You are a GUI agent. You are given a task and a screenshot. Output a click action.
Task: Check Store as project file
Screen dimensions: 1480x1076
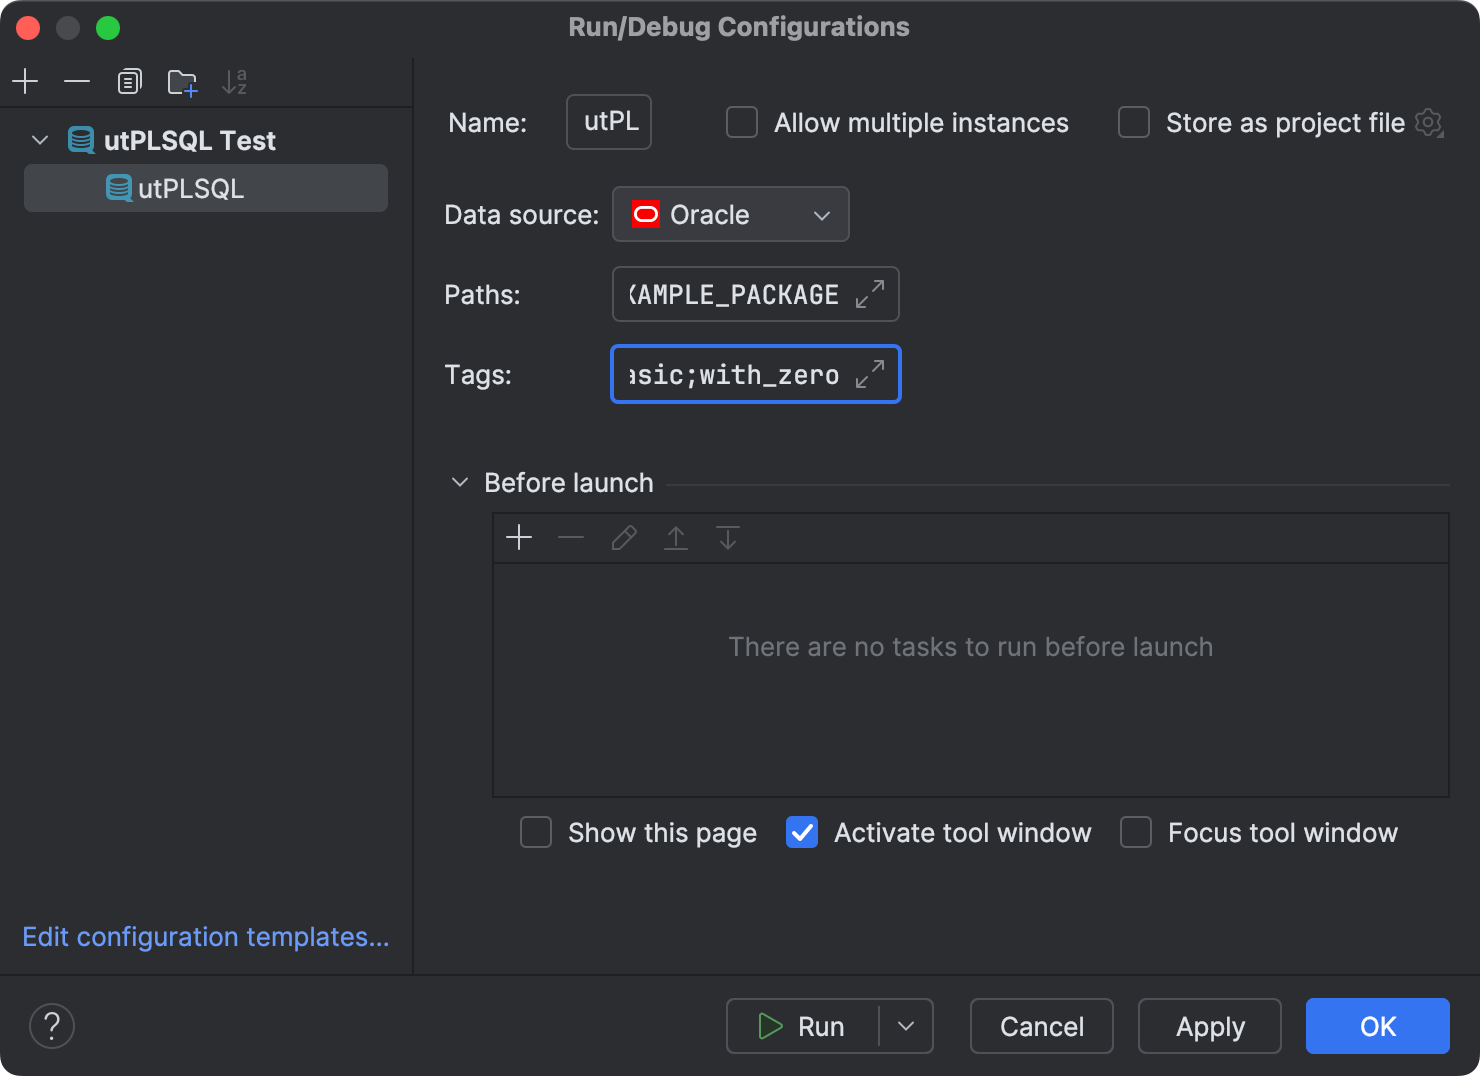point(1133,122)
